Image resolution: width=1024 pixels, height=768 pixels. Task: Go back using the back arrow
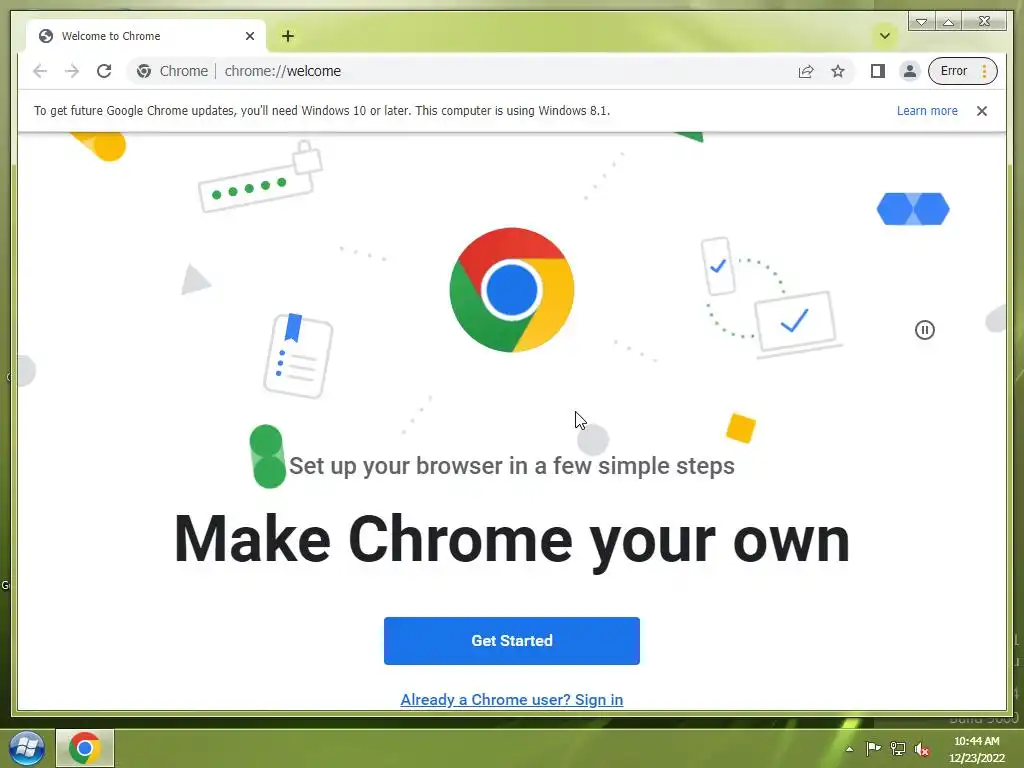[x=40, y=71]
